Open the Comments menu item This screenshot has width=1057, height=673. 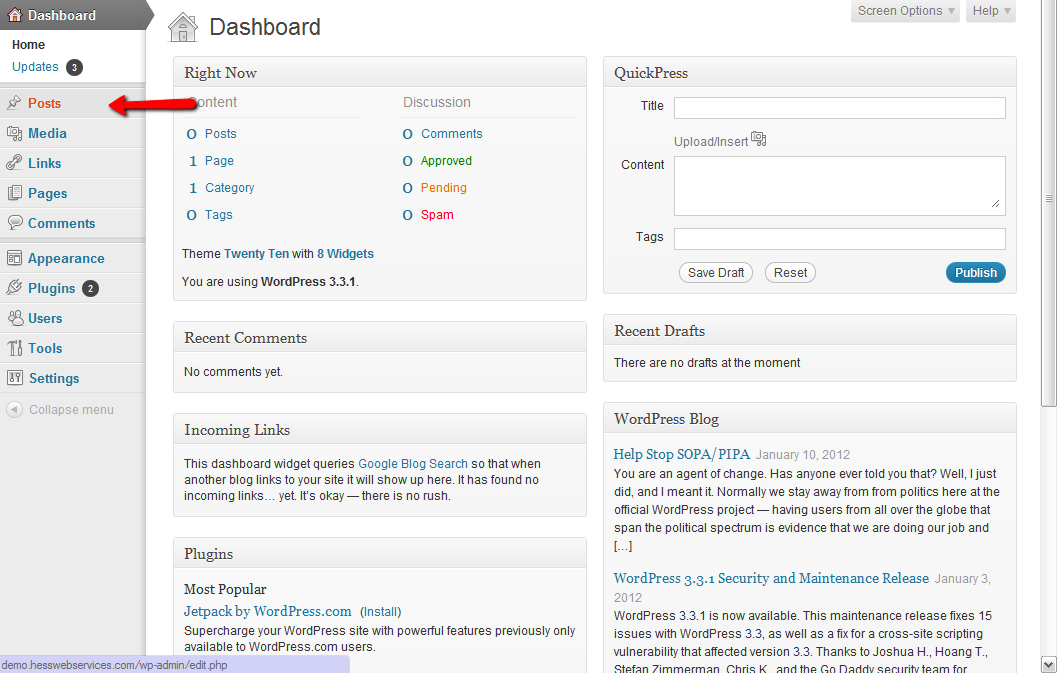point(61,223)
